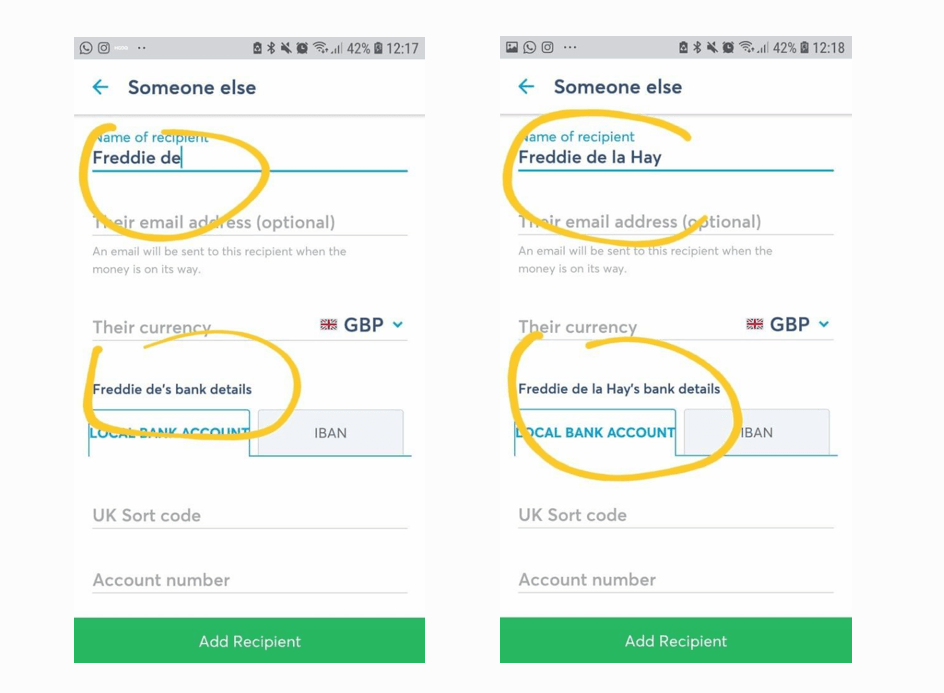Tap the Add Recipient button on the left
The image size is (944, 693).
point(249,641)
